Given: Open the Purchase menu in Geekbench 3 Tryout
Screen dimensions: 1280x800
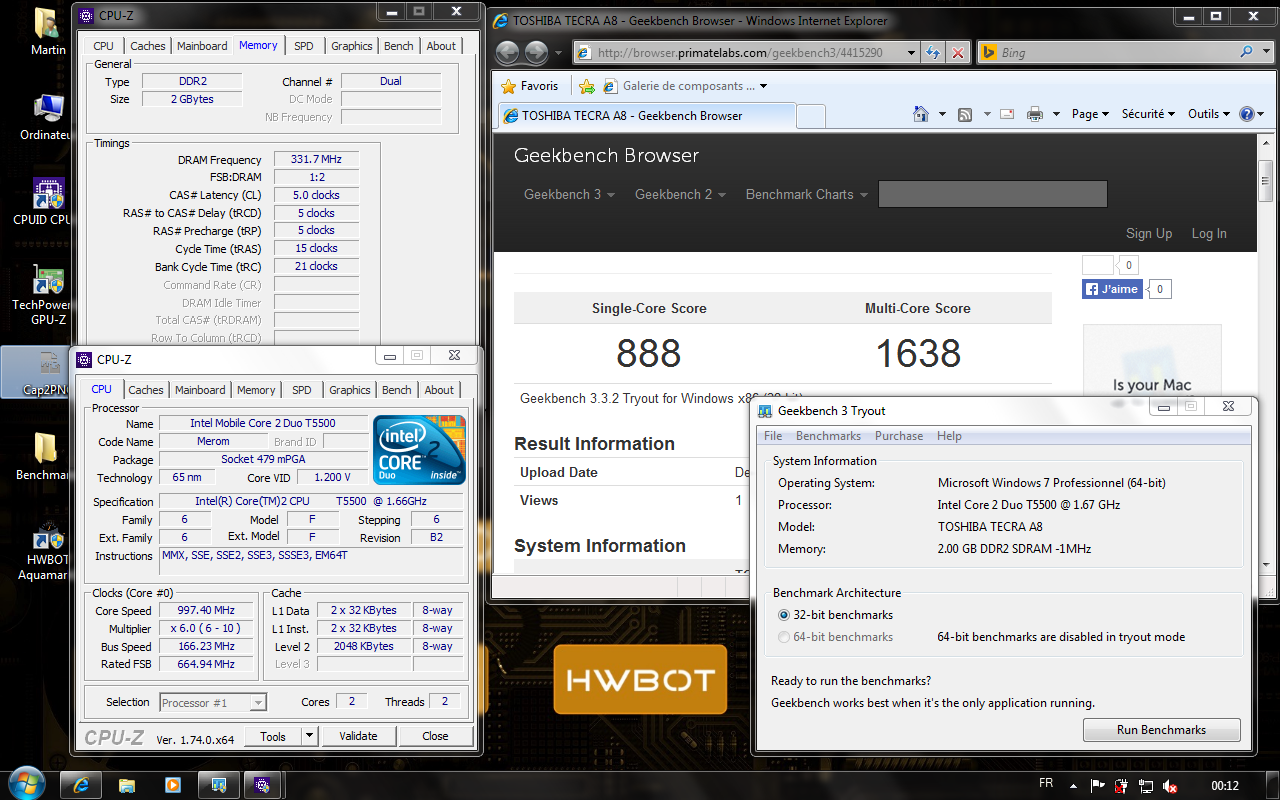Looking at the screenshot, I should pos(899,436).
